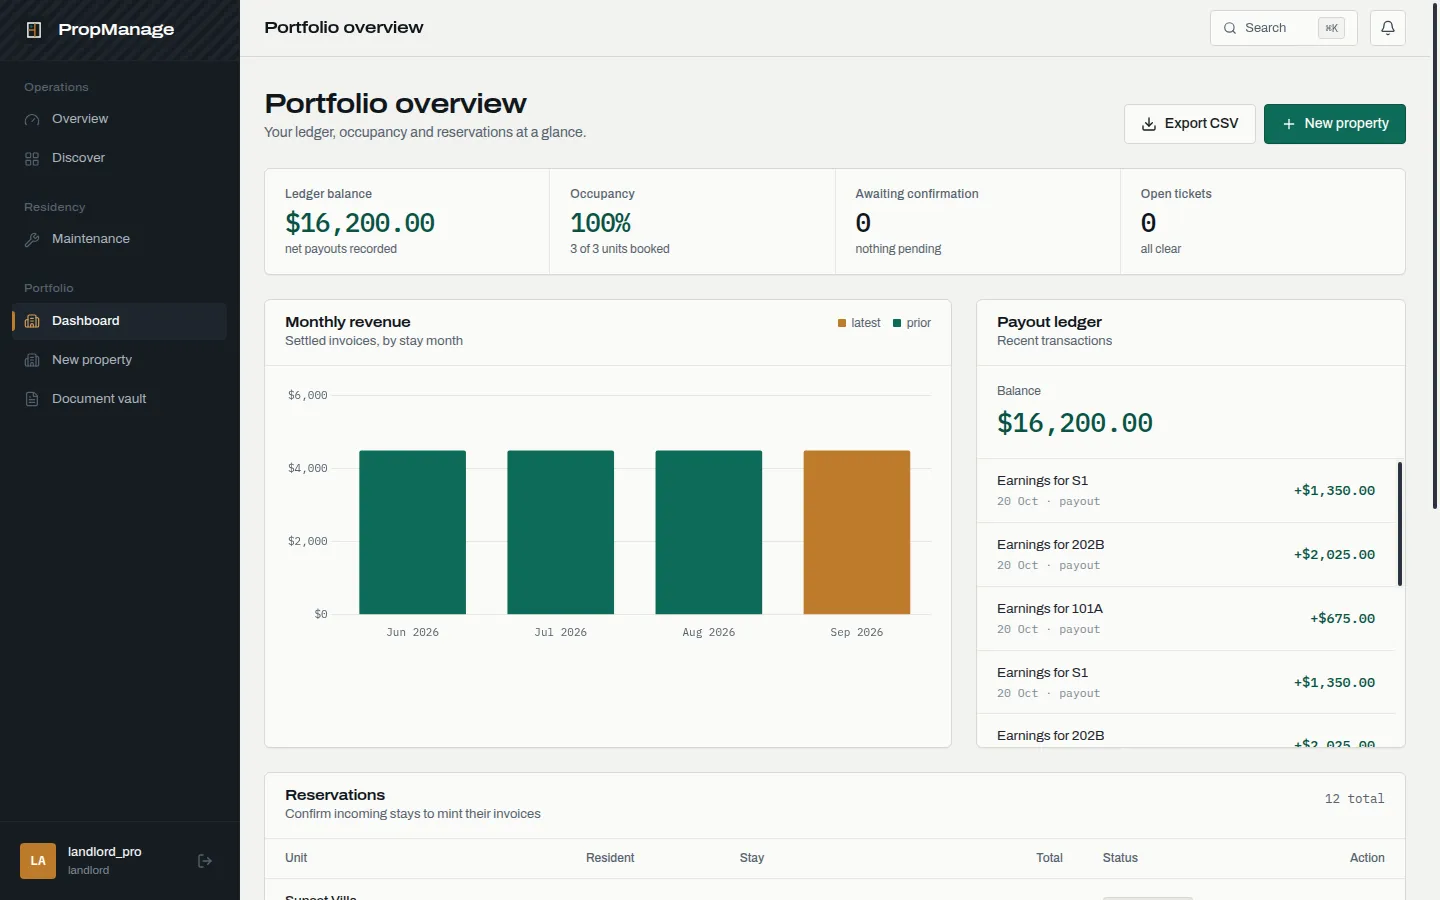The width and height of the screenshot is (1440, 900).
Task: Select Dashboard in the sidebar
Action: pos(120,321)
